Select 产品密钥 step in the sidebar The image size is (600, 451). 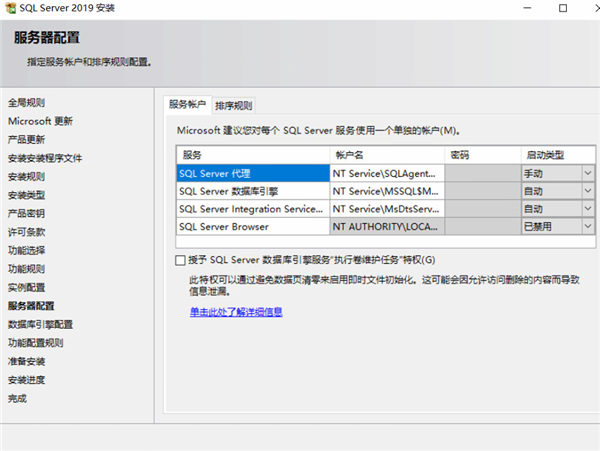point(26,213)
